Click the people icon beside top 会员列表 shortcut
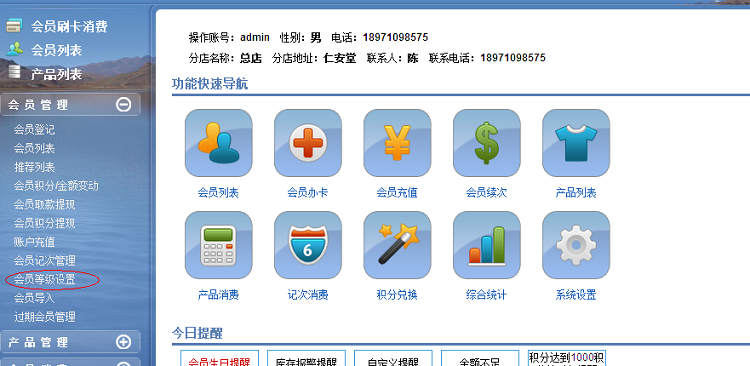The image size is (750, 366). (14, 49)
